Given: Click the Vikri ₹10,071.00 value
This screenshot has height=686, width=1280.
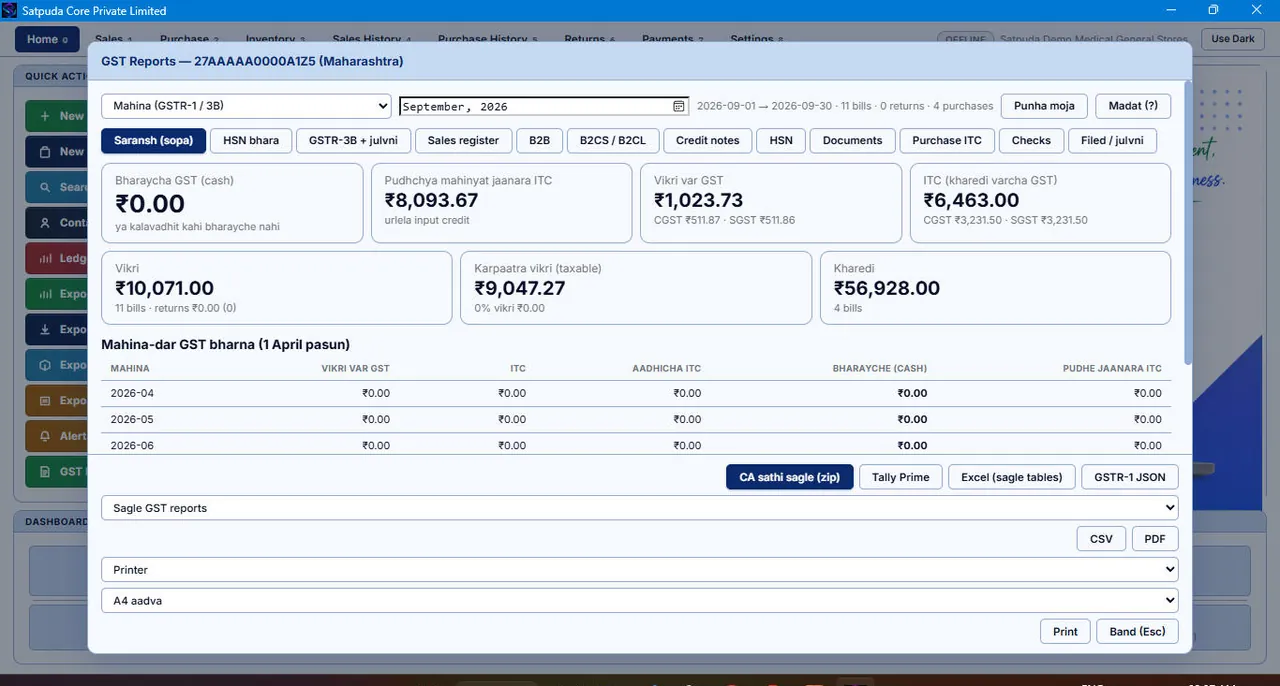Looking at the screenshot, I should (164, 288).
